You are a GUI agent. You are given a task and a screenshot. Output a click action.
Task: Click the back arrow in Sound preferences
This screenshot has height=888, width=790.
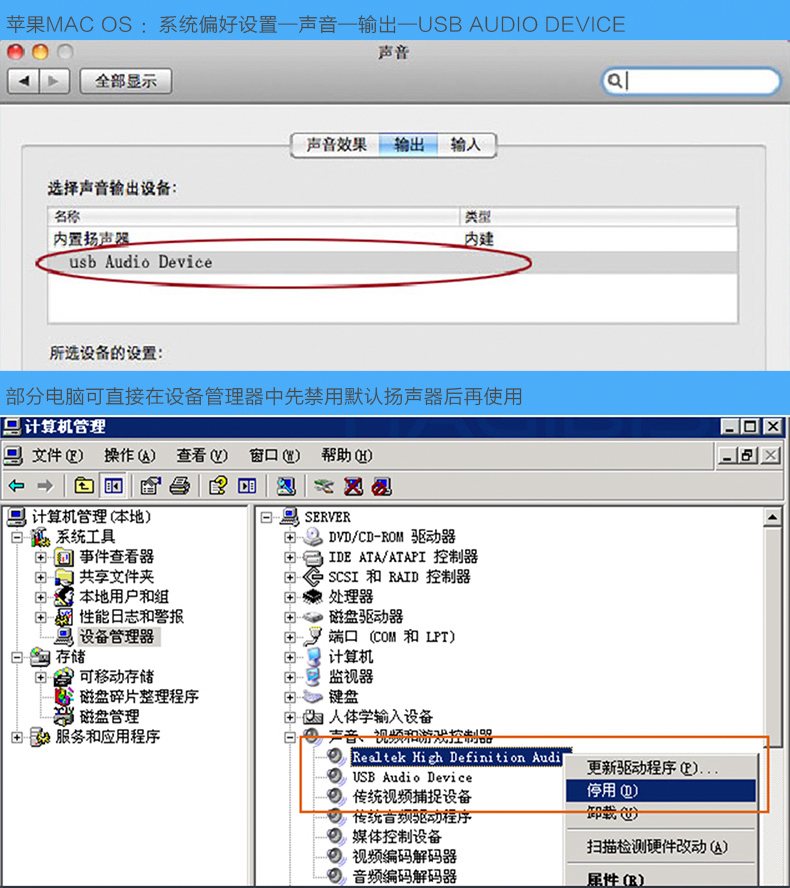(23, 82)
